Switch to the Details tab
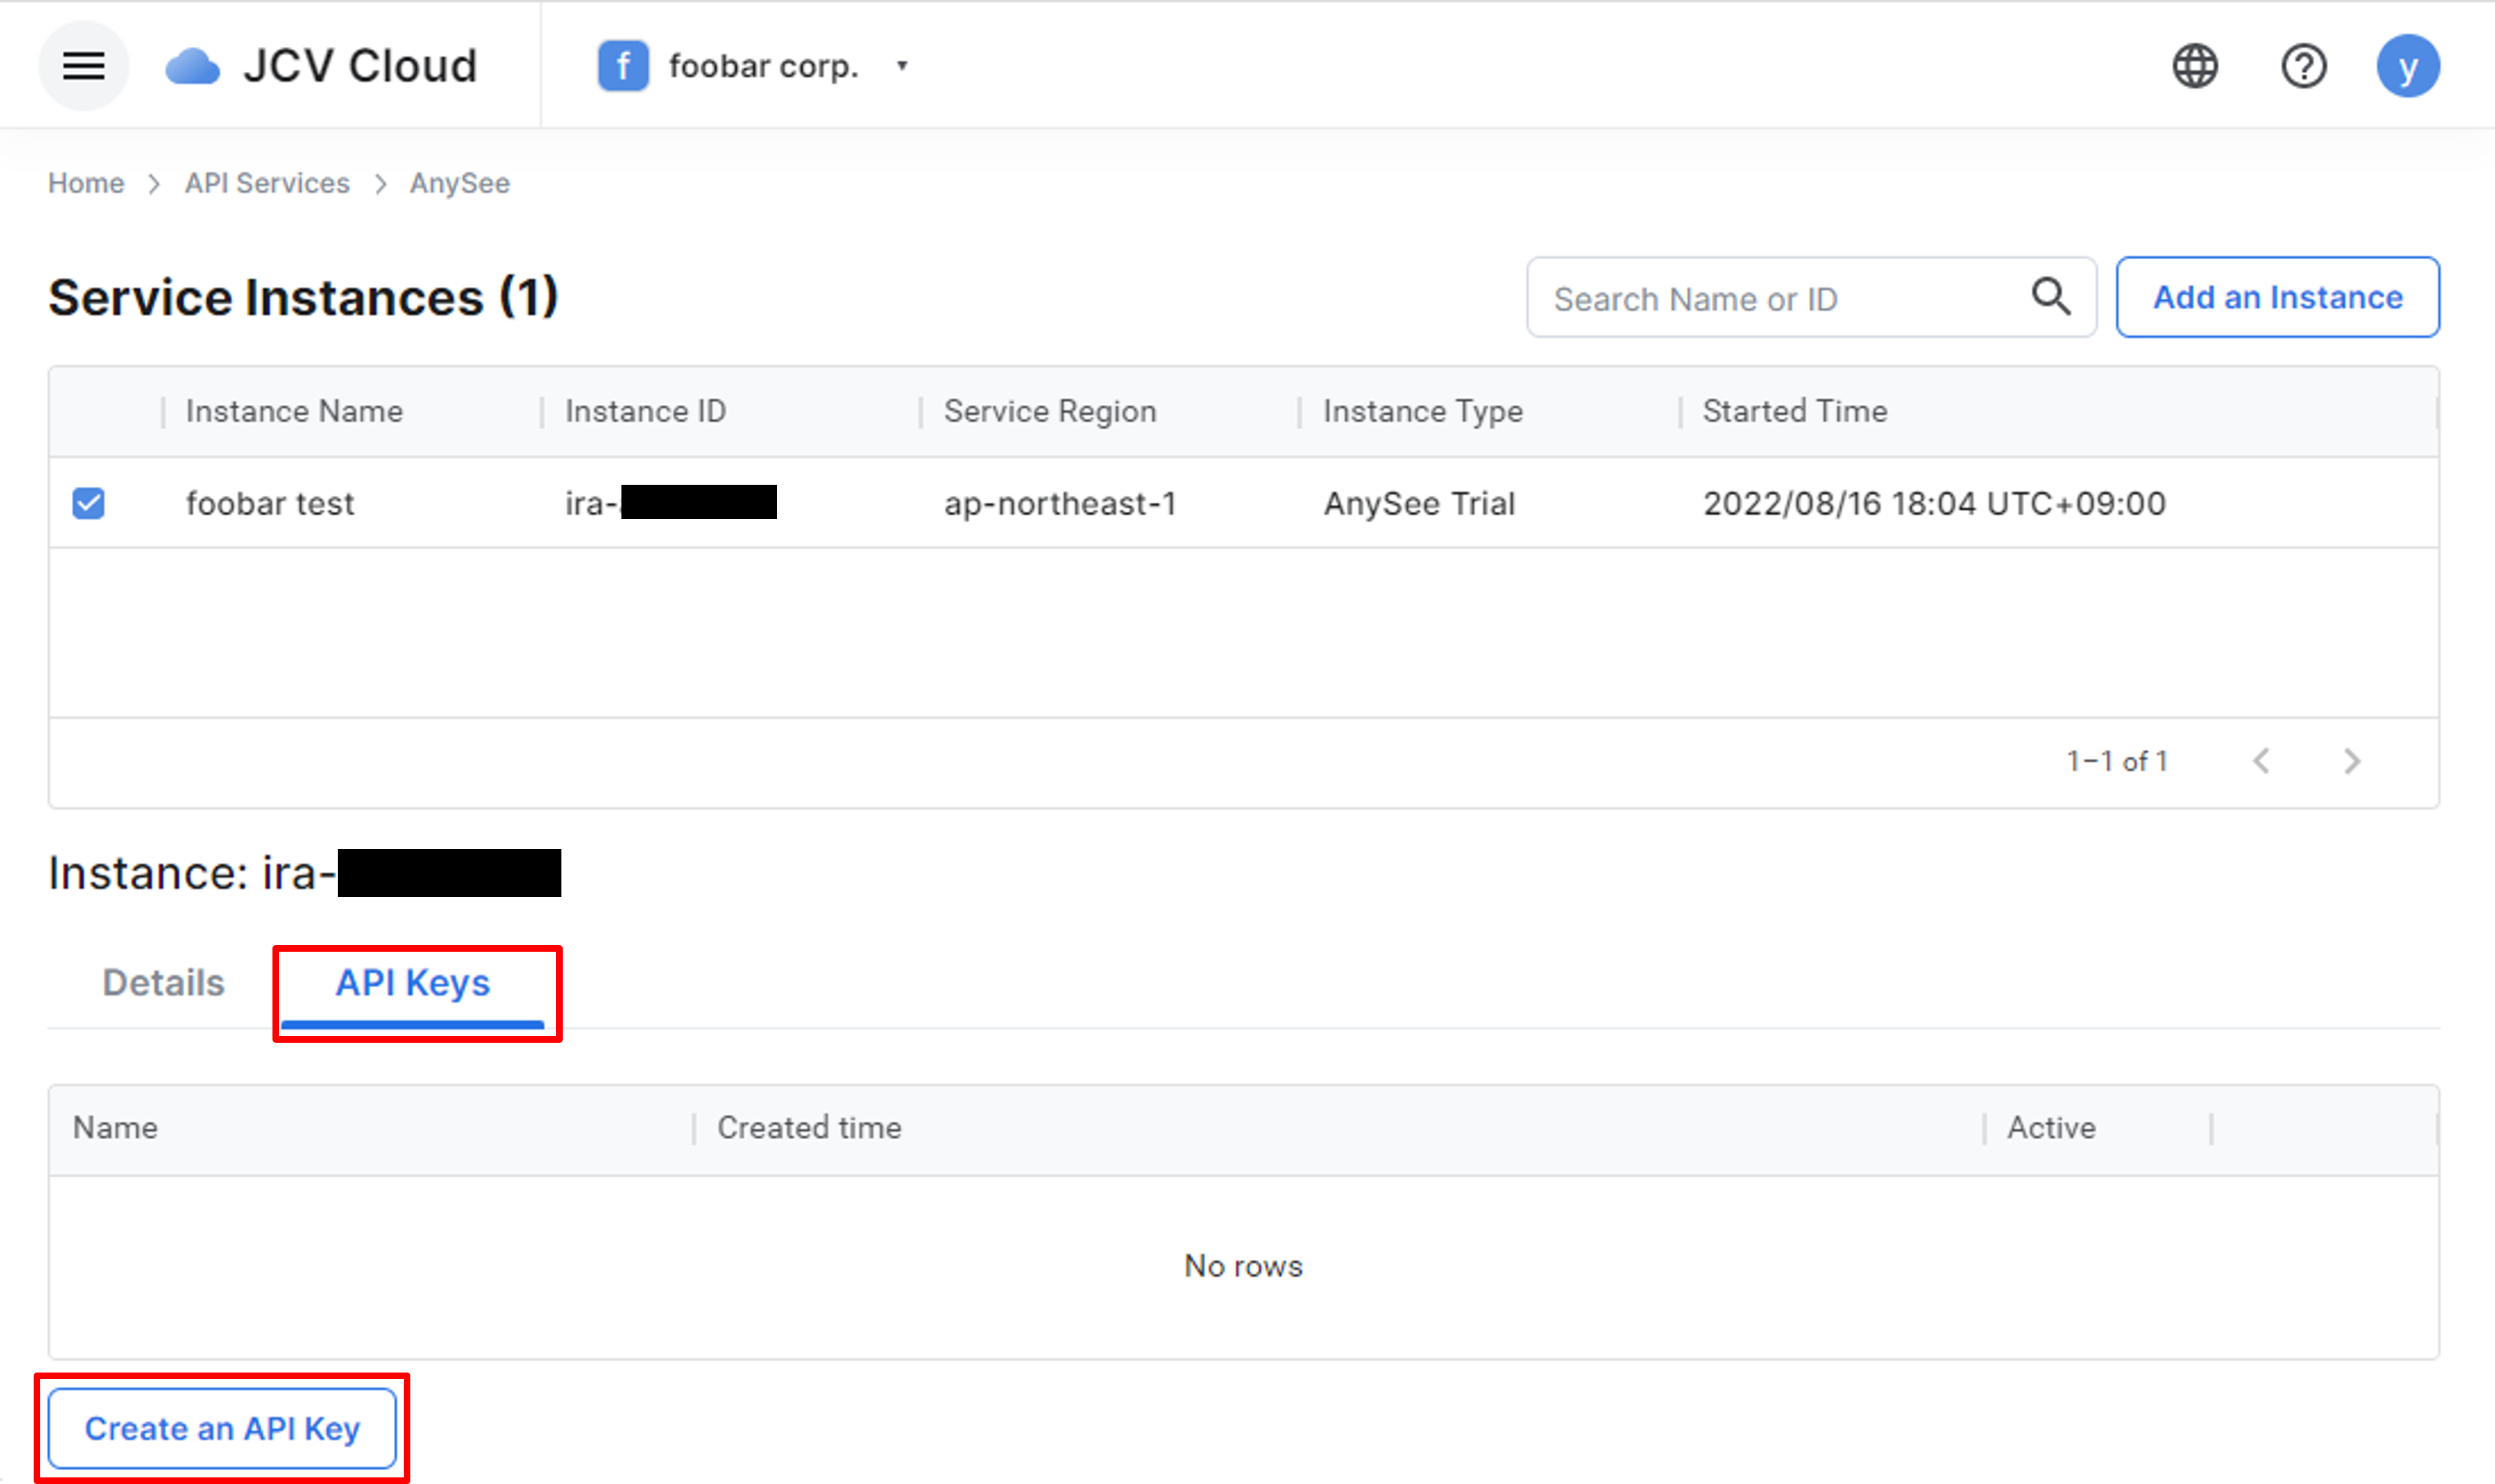This screenshot has width=2495, height=1484. [x=163, y=983]
